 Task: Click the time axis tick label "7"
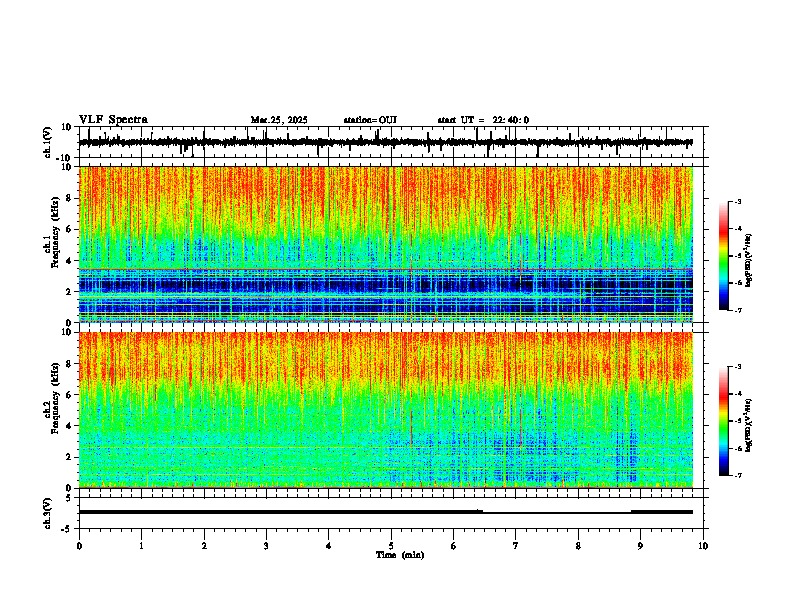(x=516, y=546)
